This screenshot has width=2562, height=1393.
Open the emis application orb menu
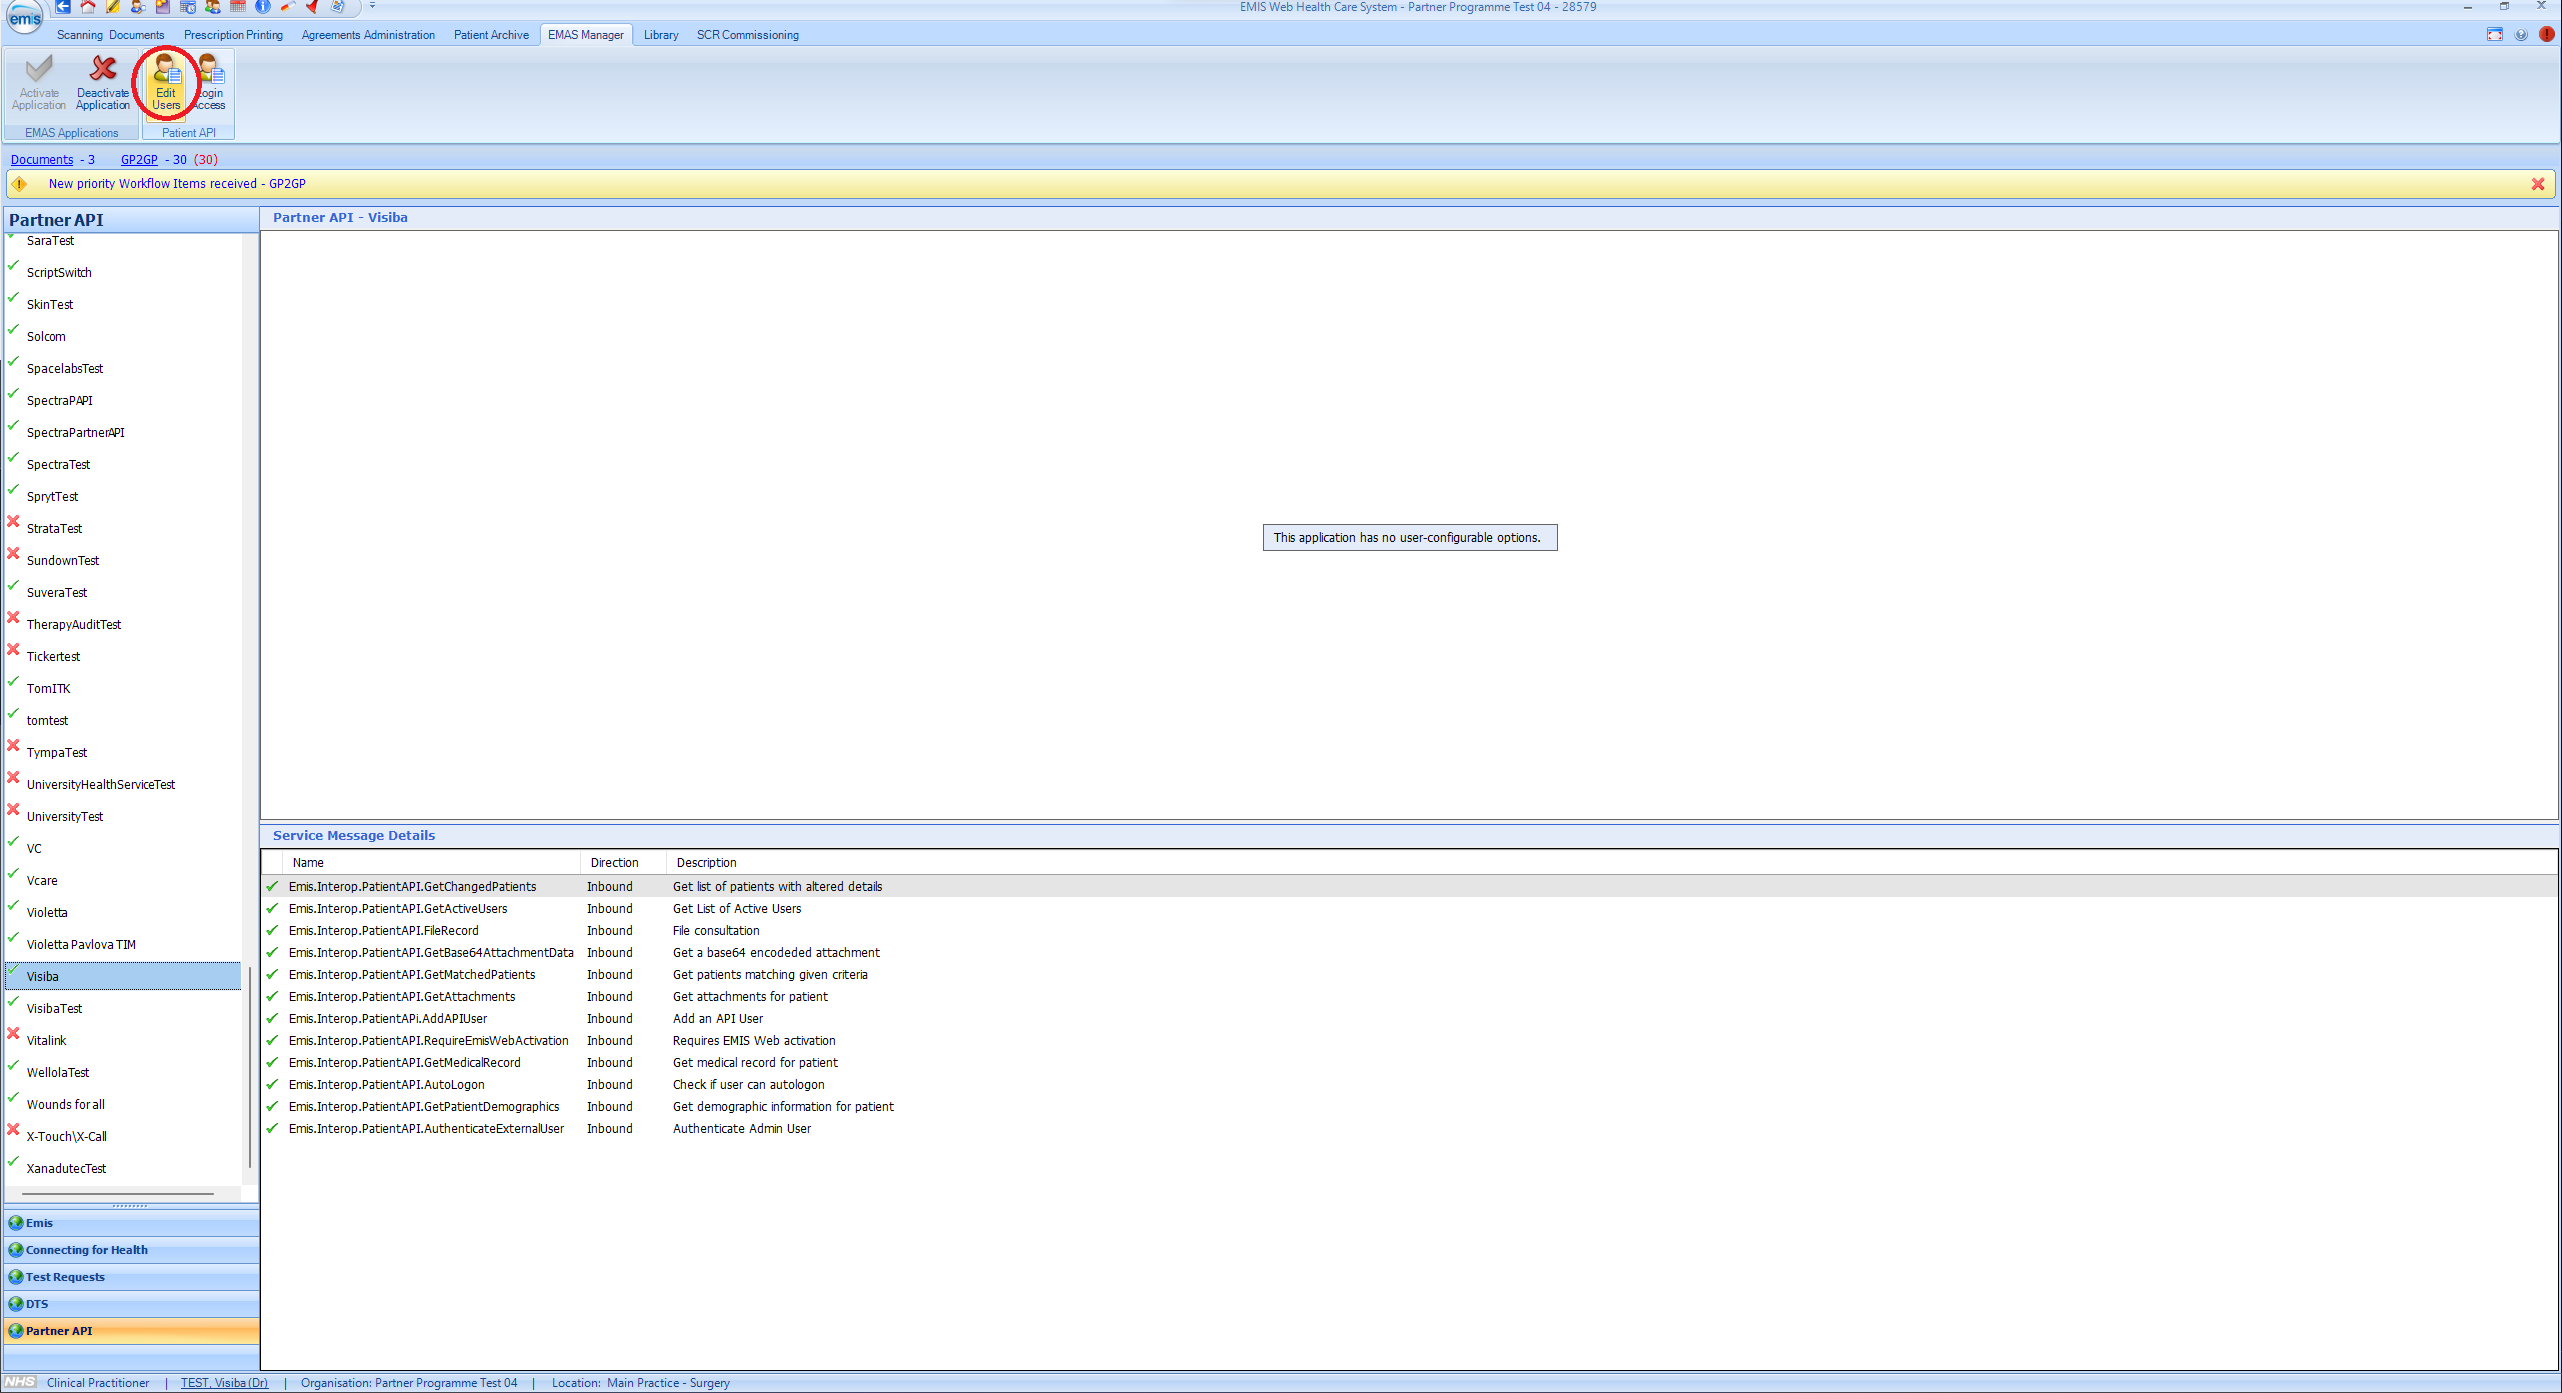point(25,17)
